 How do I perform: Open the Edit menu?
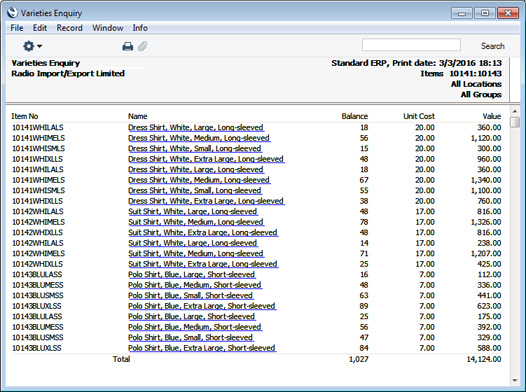click(40, 28)
